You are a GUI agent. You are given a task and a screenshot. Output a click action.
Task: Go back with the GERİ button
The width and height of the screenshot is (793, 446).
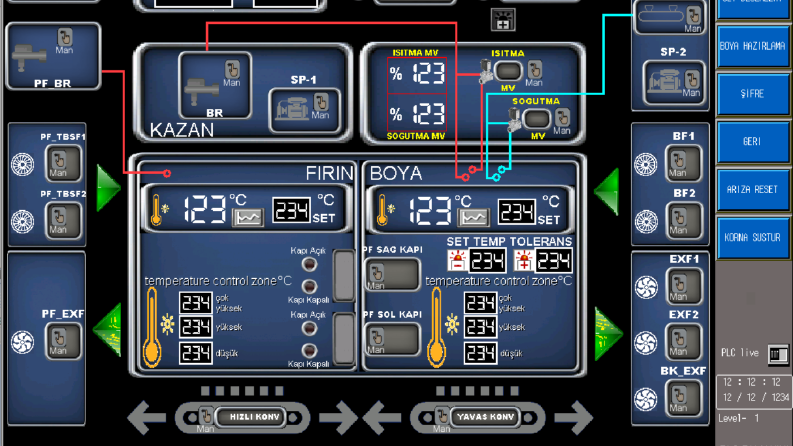coord(752,142)
